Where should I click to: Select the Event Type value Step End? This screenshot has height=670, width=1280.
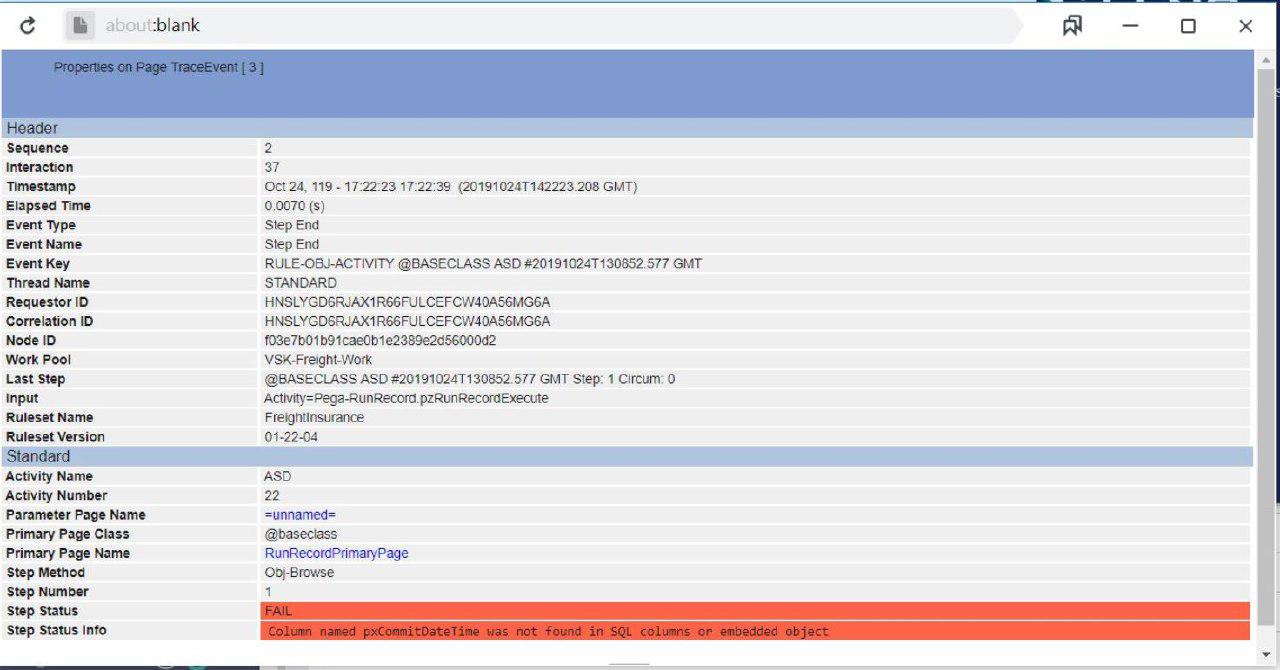[x=292, y=225]
